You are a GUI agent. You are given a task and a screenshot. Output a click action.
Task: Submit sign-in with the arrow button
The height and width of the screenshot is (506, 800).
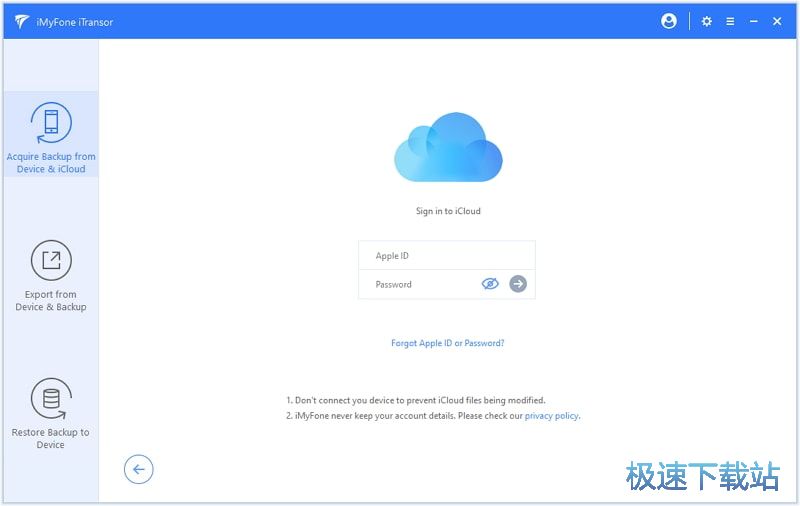[518, 284]
